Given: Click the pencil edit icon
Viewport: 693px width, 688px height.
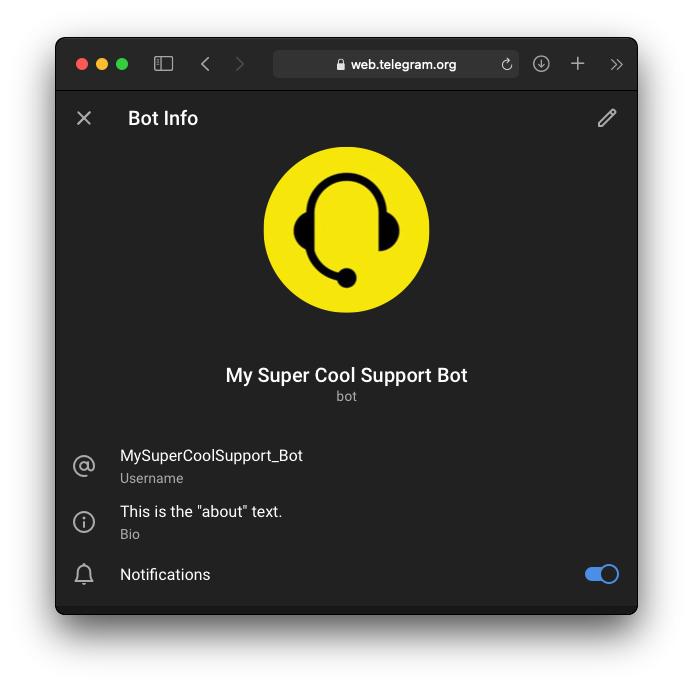Looking at the screenshot, I should pyautogui.click(x=607, y=118).
